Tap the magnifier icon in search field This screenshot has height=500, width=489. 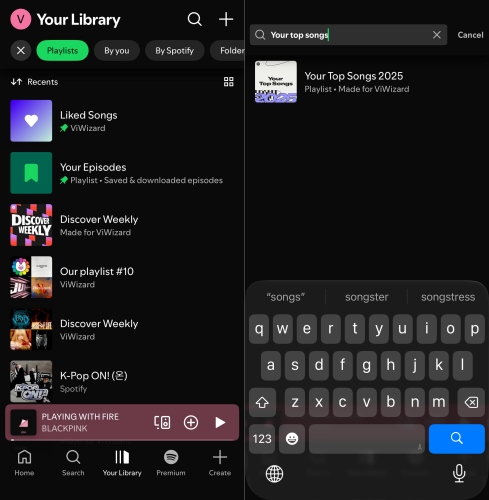click(260, 35)
